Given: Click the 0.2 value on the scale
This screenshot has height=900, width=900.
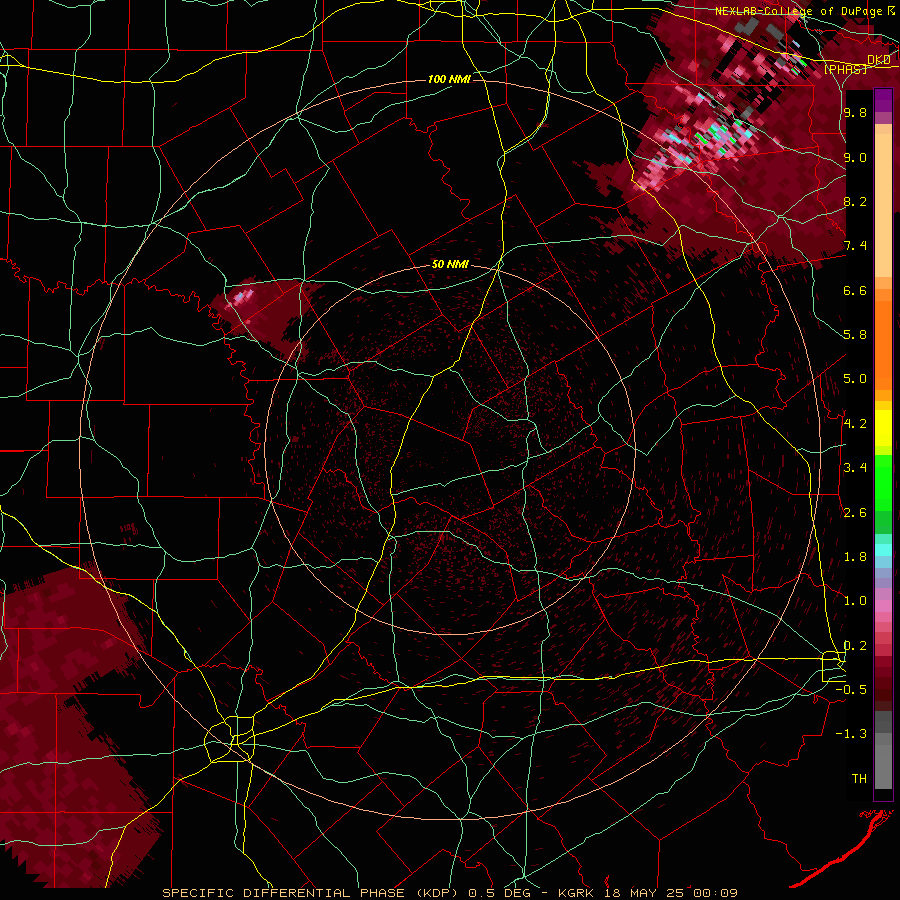Looking at the screenshot, I should point(855,646).
